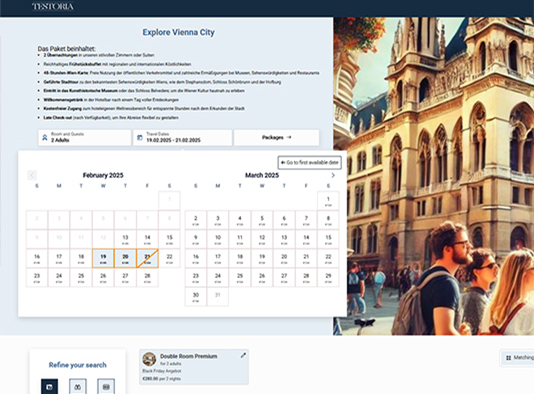534x394 pixels.
Task: Select February 16 in the calendar
Action: [x=37, y=258]
